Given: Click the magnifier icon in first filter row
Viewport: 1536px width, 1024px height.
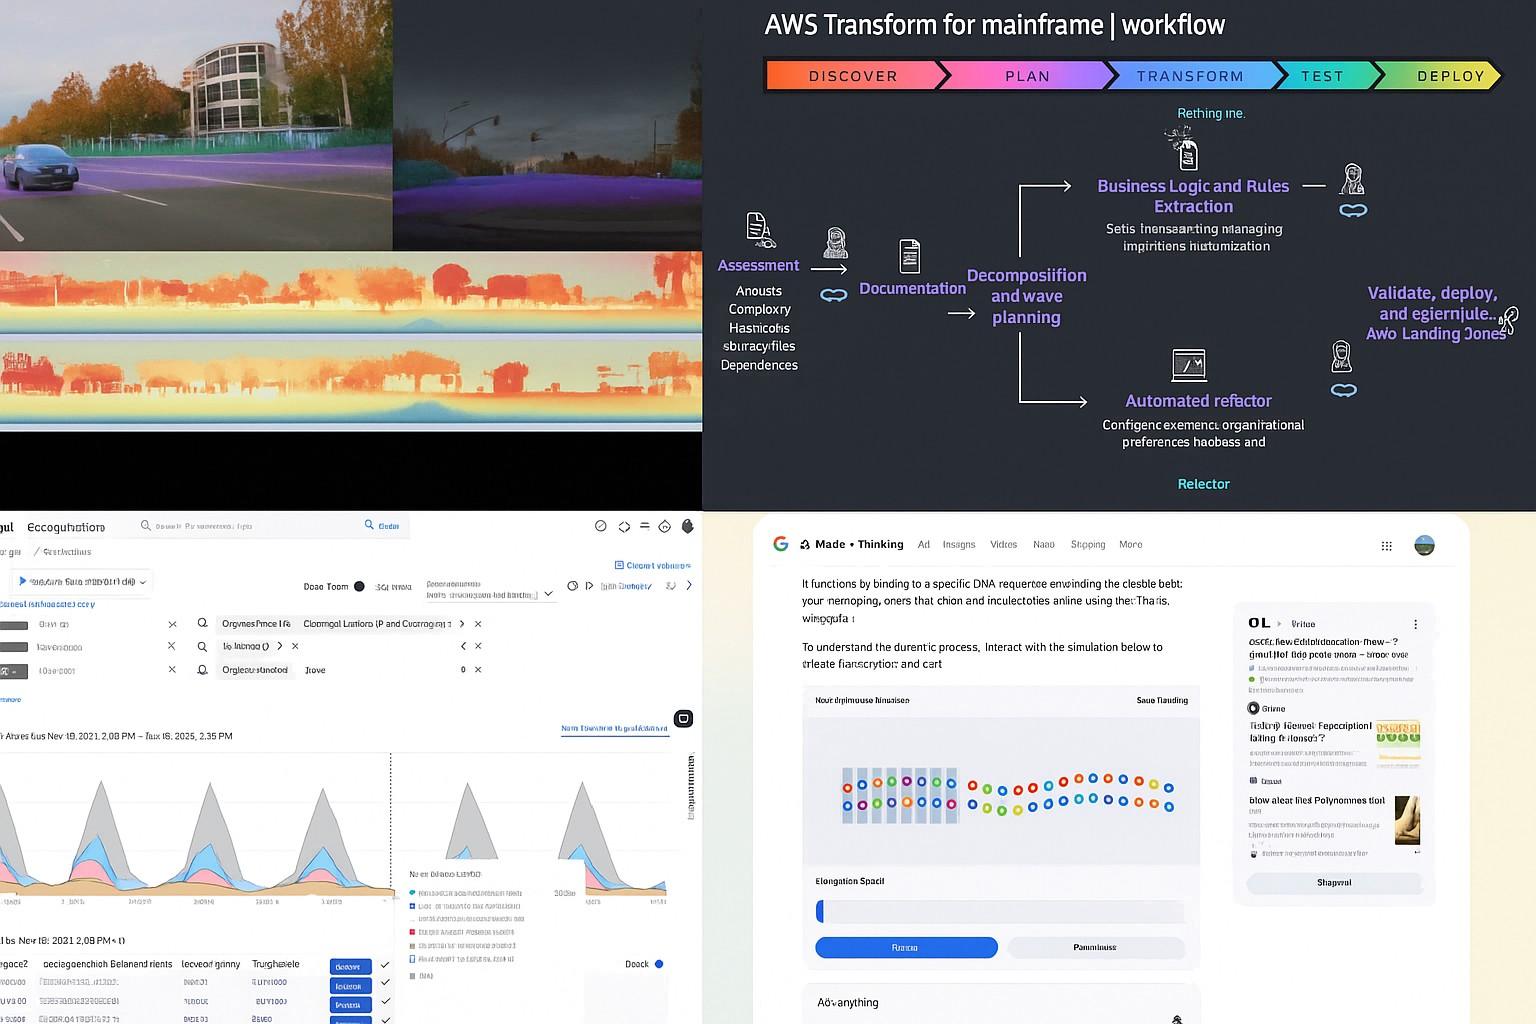Looking at the screenshot, I should click(x=202, y=624).
